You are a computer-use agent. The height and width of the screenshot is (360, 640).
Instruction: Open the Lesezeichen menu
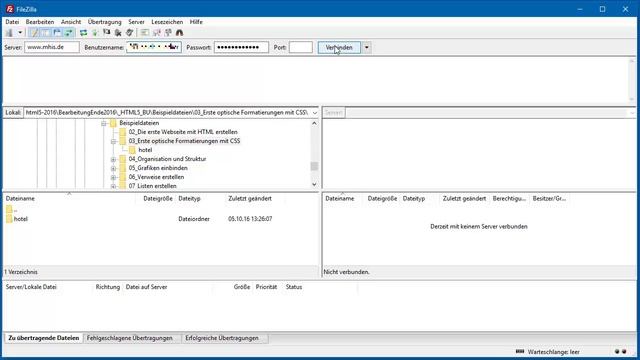pos(167,22)
